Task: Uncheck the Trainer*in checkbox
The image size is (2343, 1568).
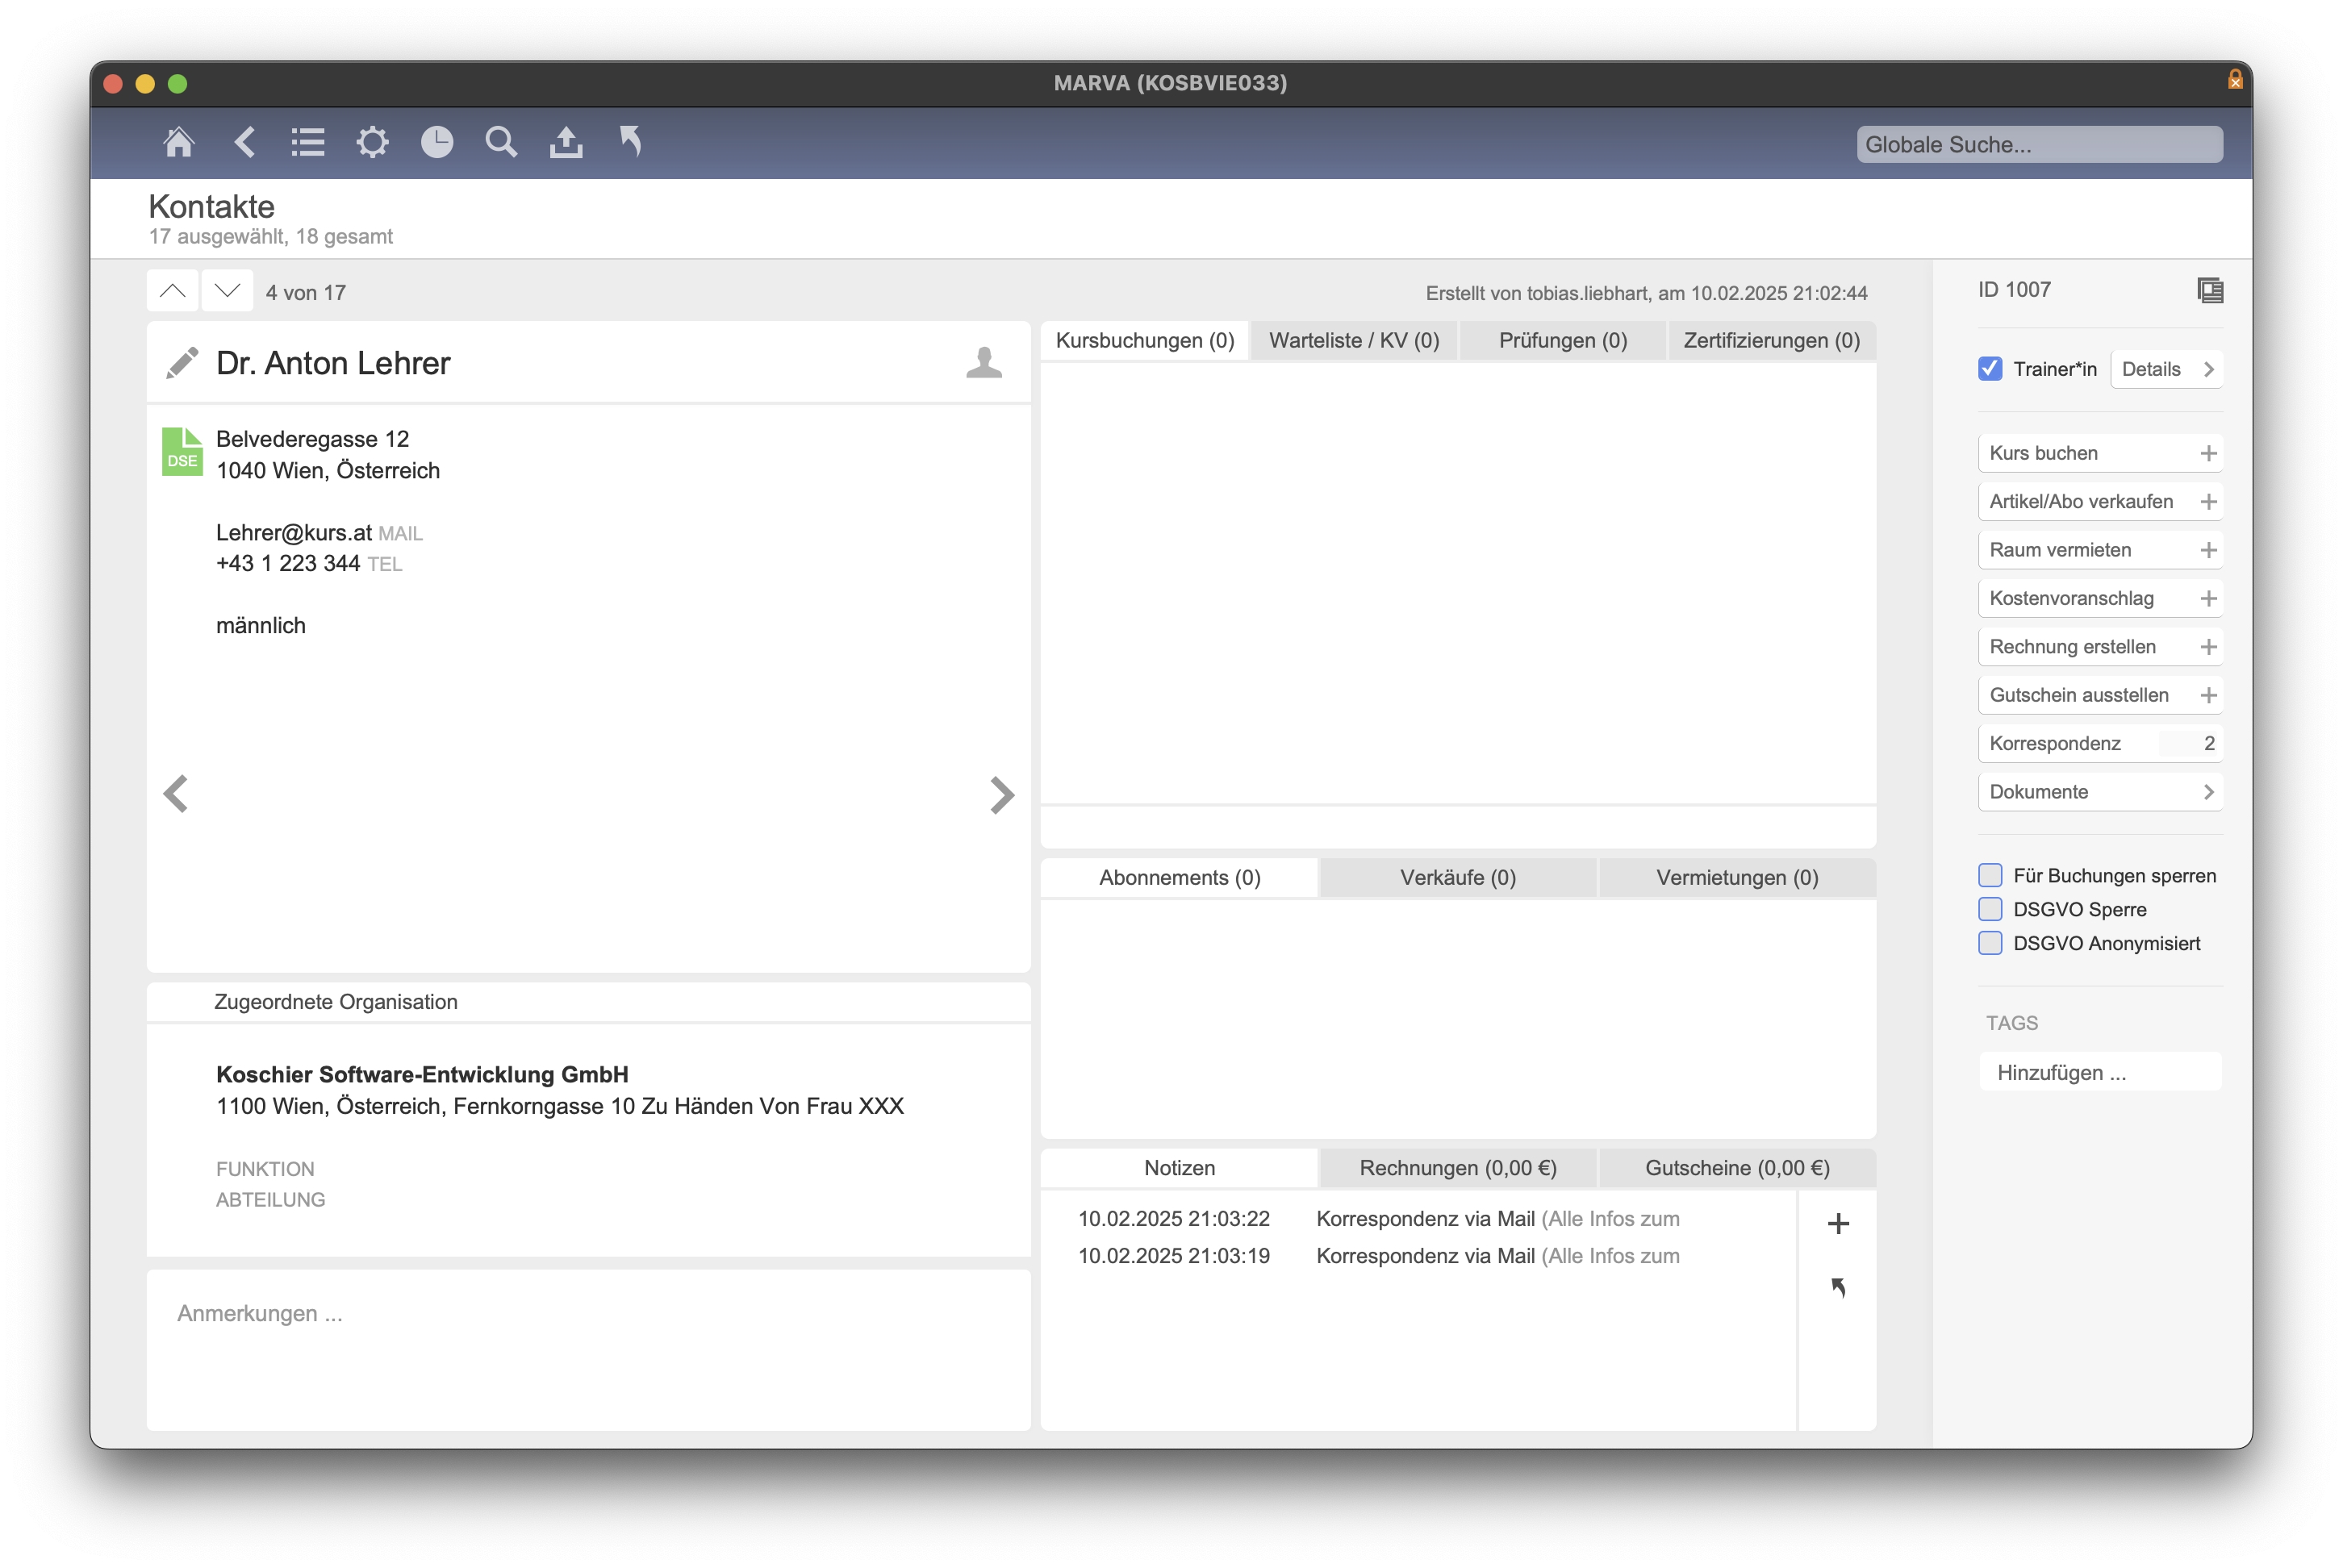Action: [x=1990, y=369]
